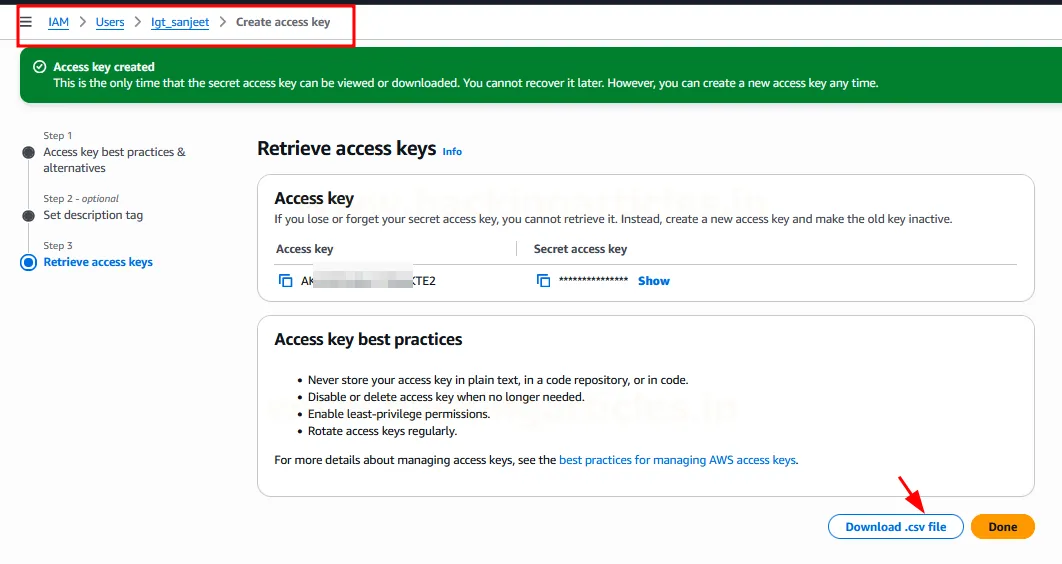This screenshot has height=564, width=1062.
Task: Show the hidden secret access key
Action: [653, 281]
